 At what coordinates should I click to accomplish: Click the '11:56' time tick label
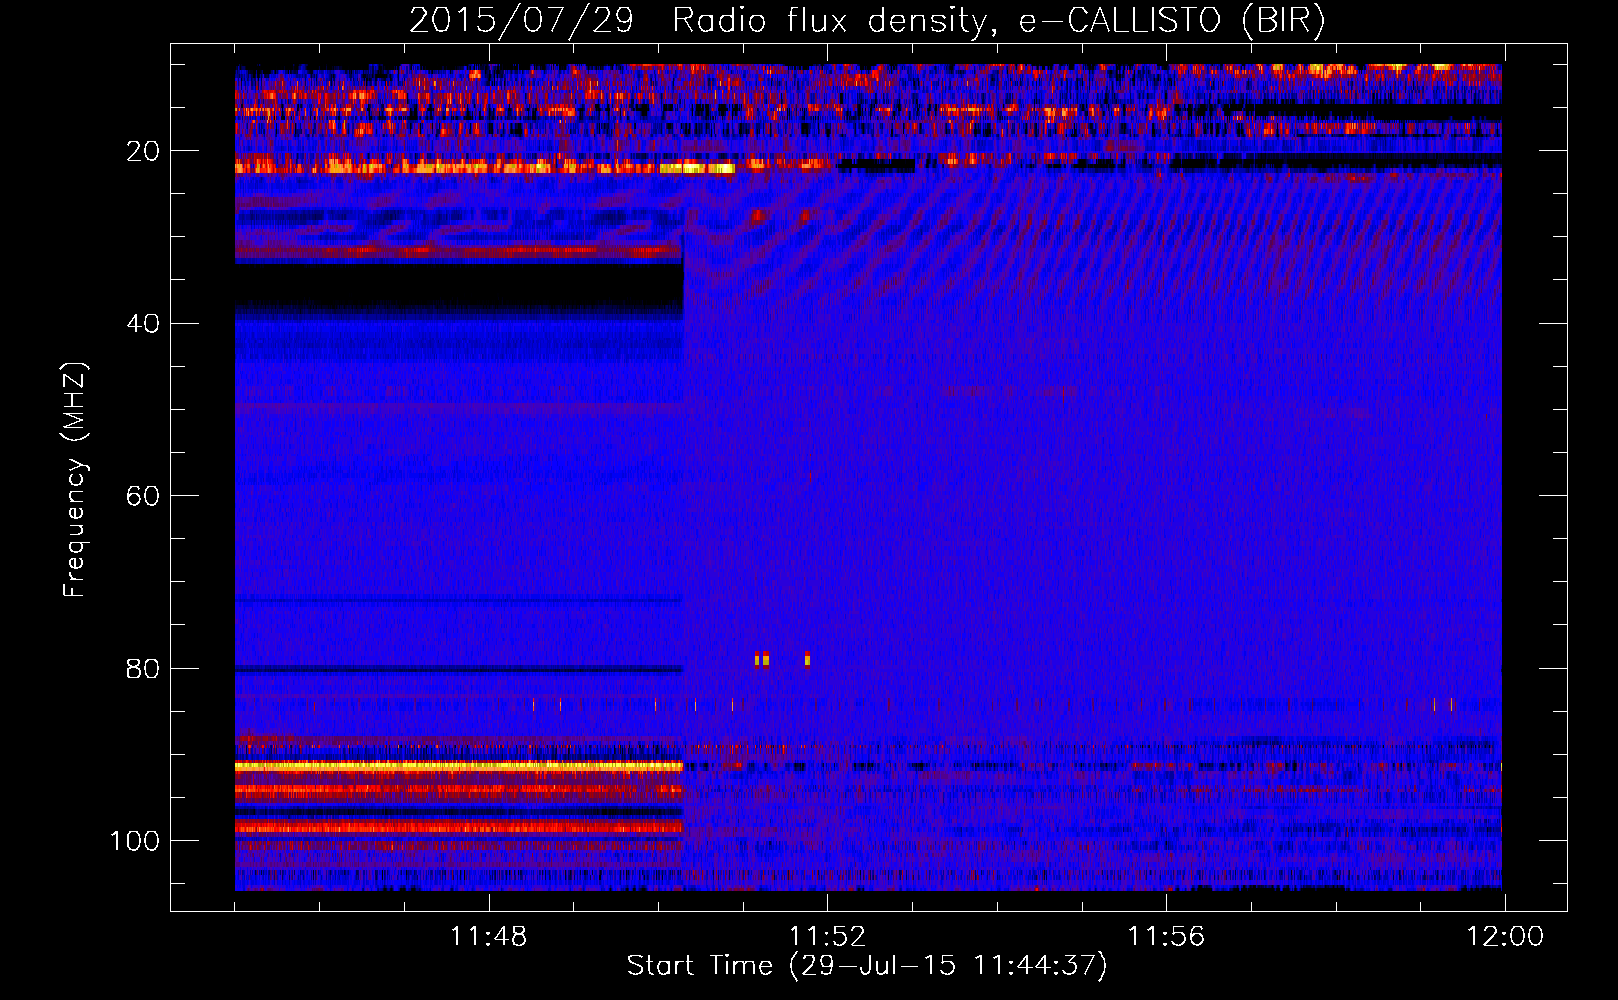[x=1166, y=937]
